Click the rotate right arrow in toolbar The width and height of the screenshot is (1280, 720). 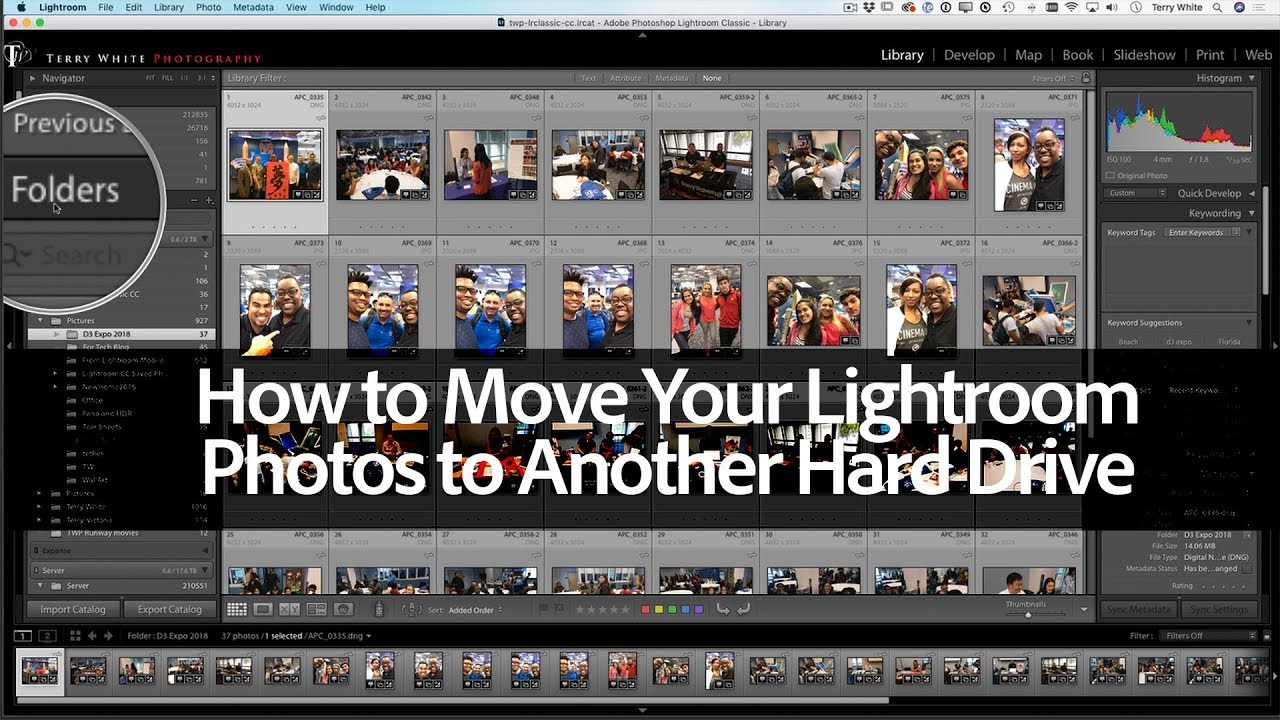743,609
